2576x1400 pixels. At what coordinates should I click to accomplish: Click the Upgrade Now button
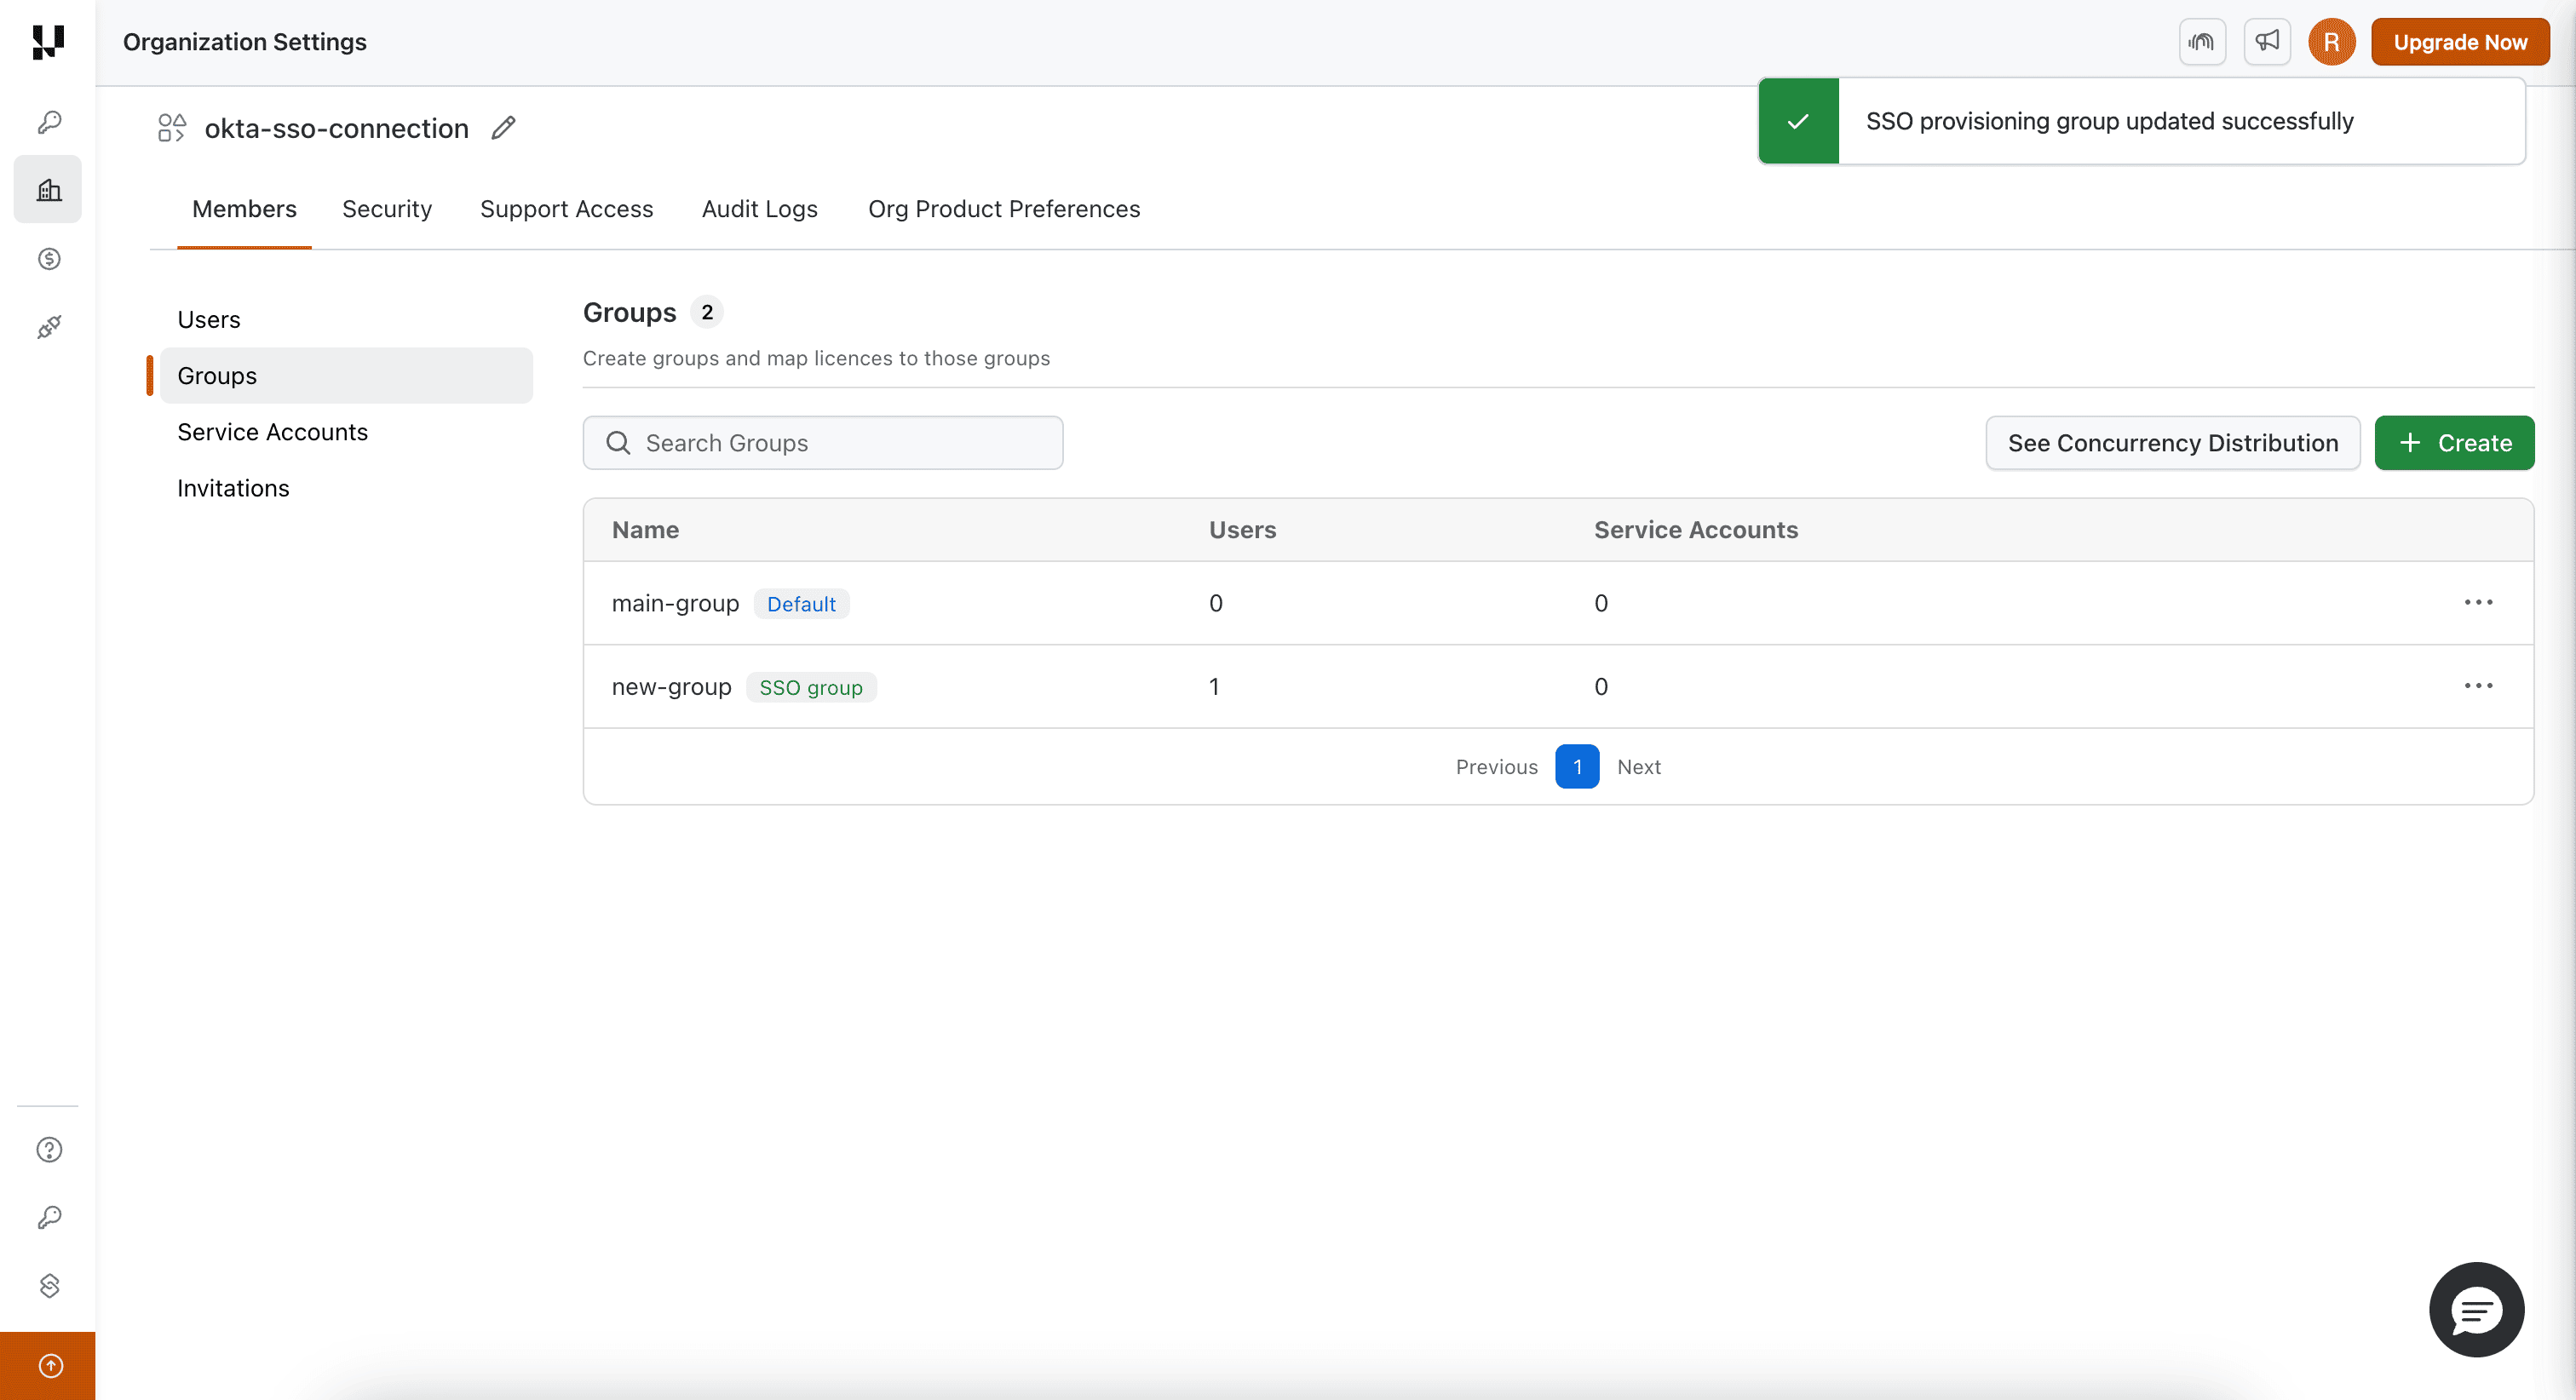2460,42
